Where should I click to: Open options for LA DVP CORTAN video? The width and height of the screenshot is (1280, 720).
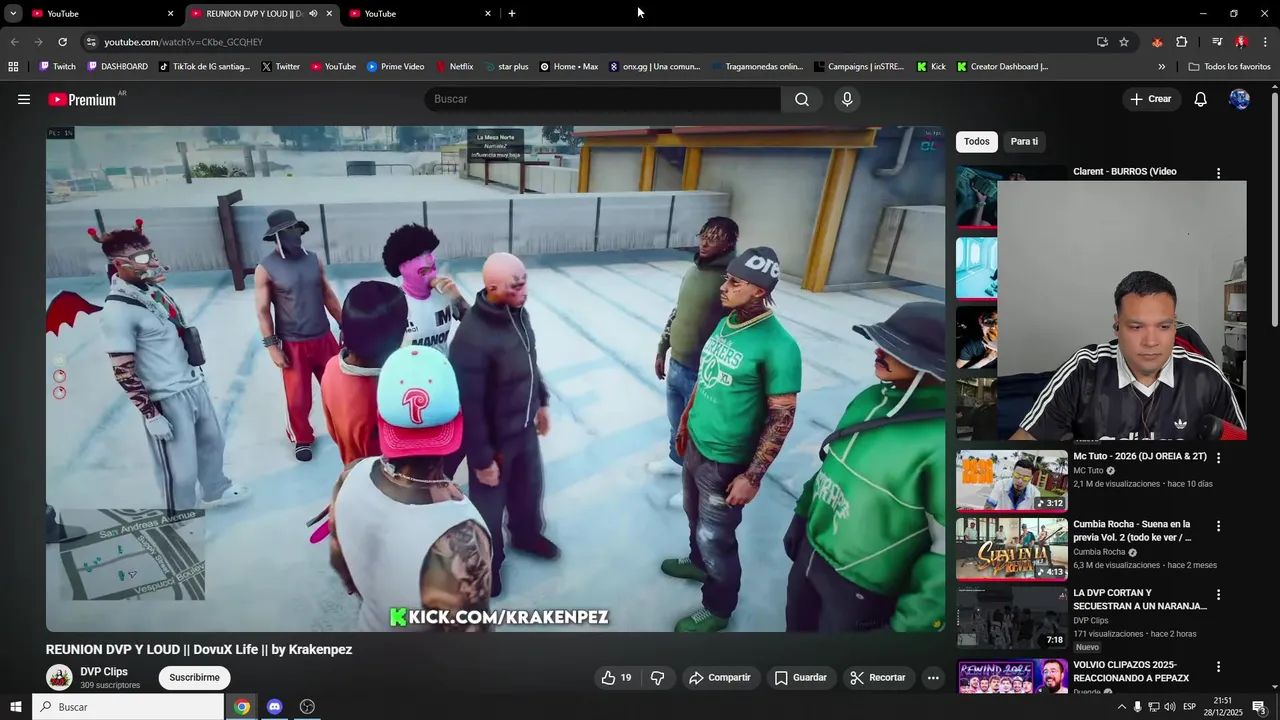(1218, 595)
